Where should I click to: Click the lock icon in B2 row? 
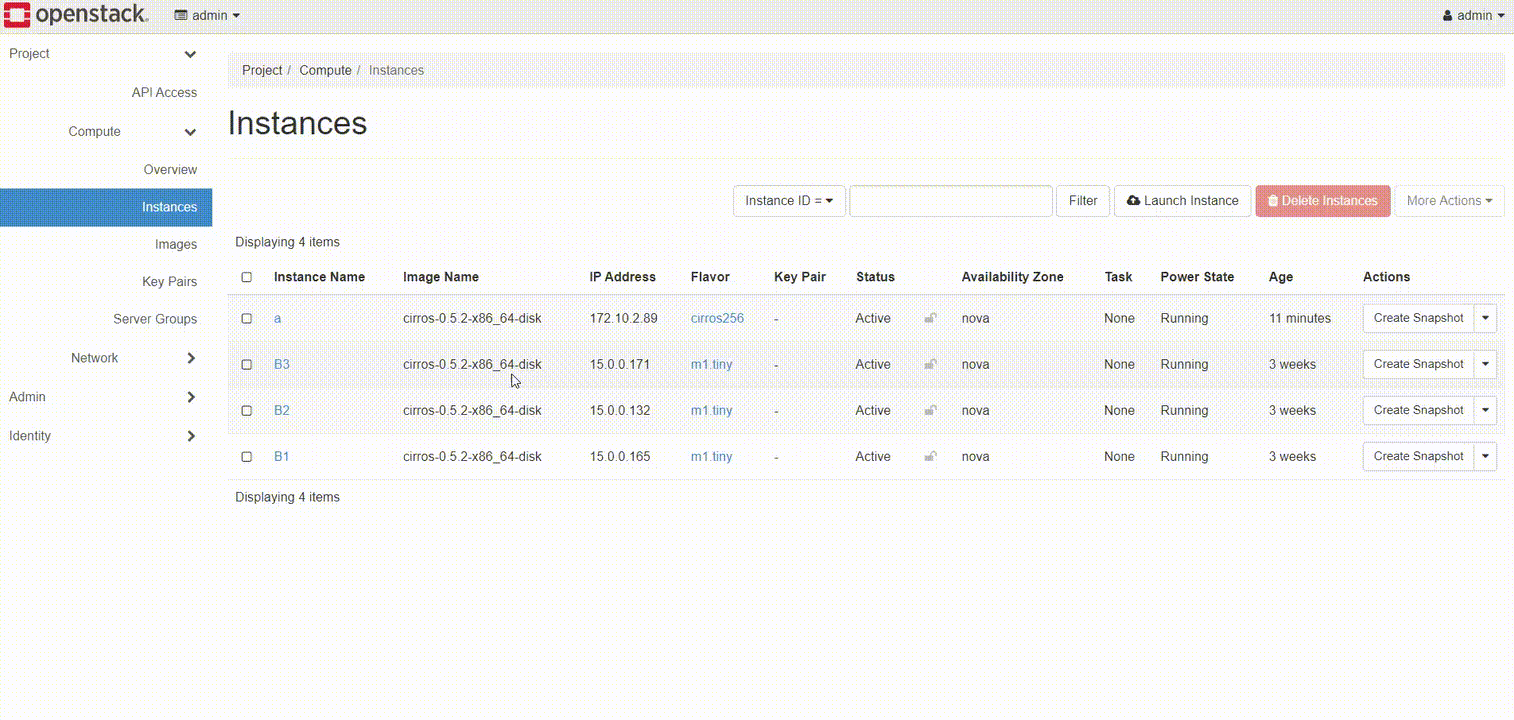point(930,411)
